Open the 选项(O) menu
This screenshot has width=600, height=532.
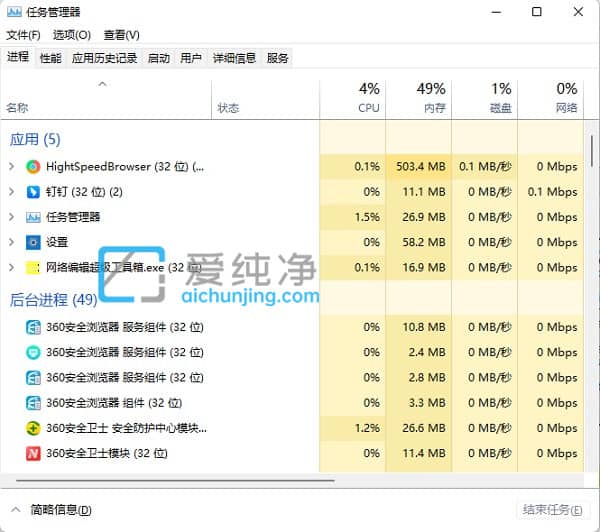[x=72, y=35]
